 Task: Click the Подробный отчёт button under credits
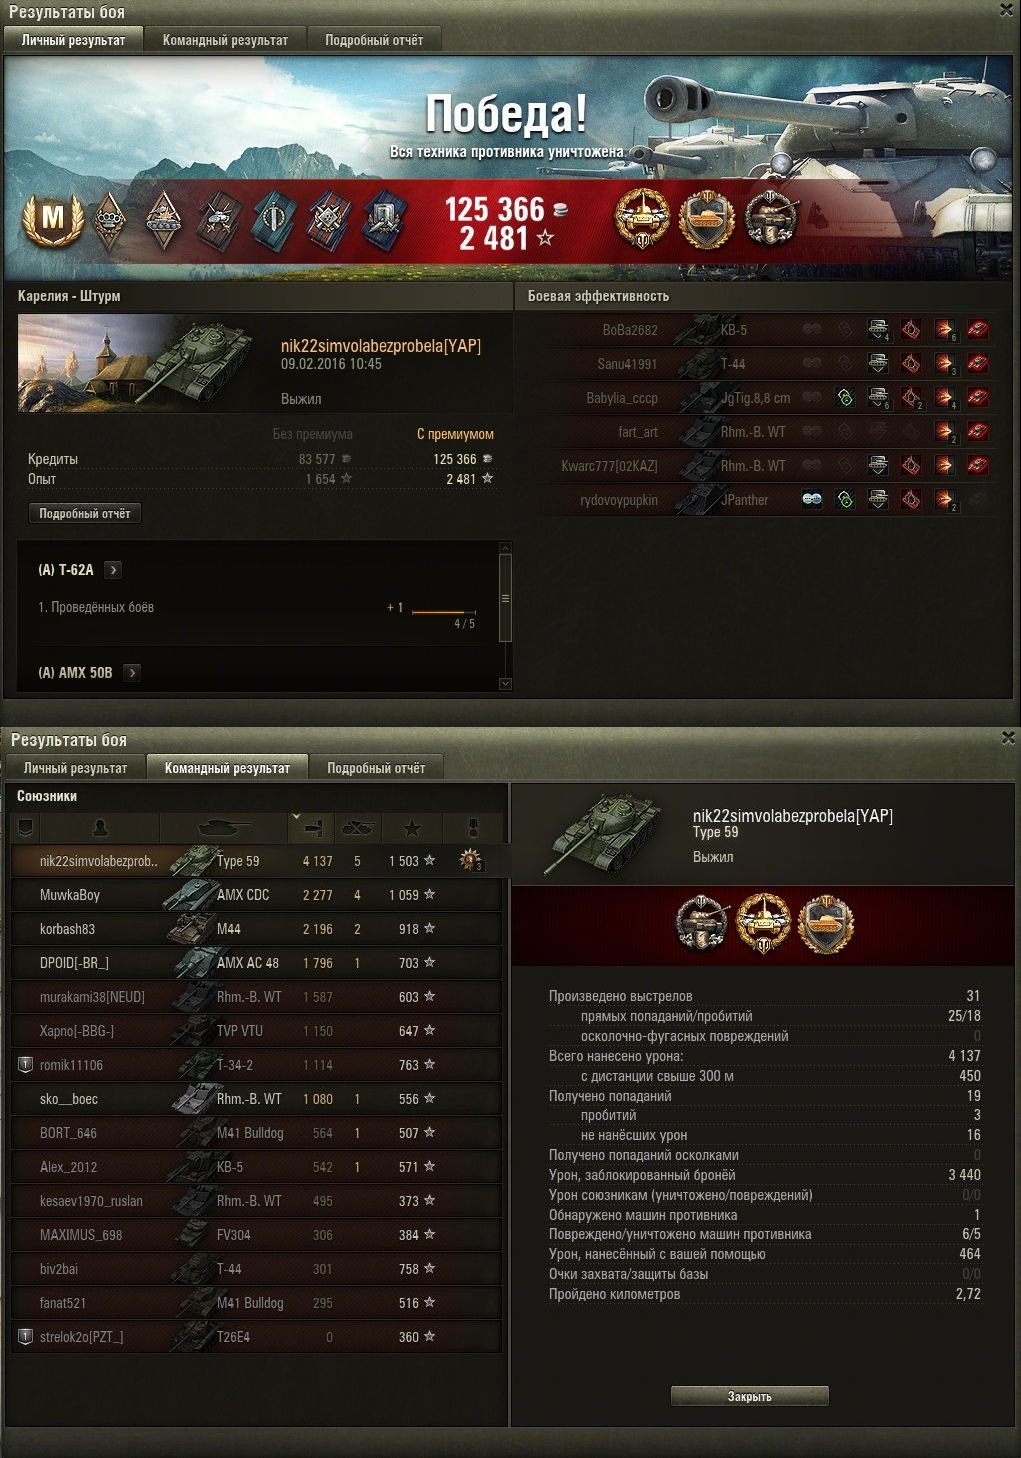click(x=85, y=514)
